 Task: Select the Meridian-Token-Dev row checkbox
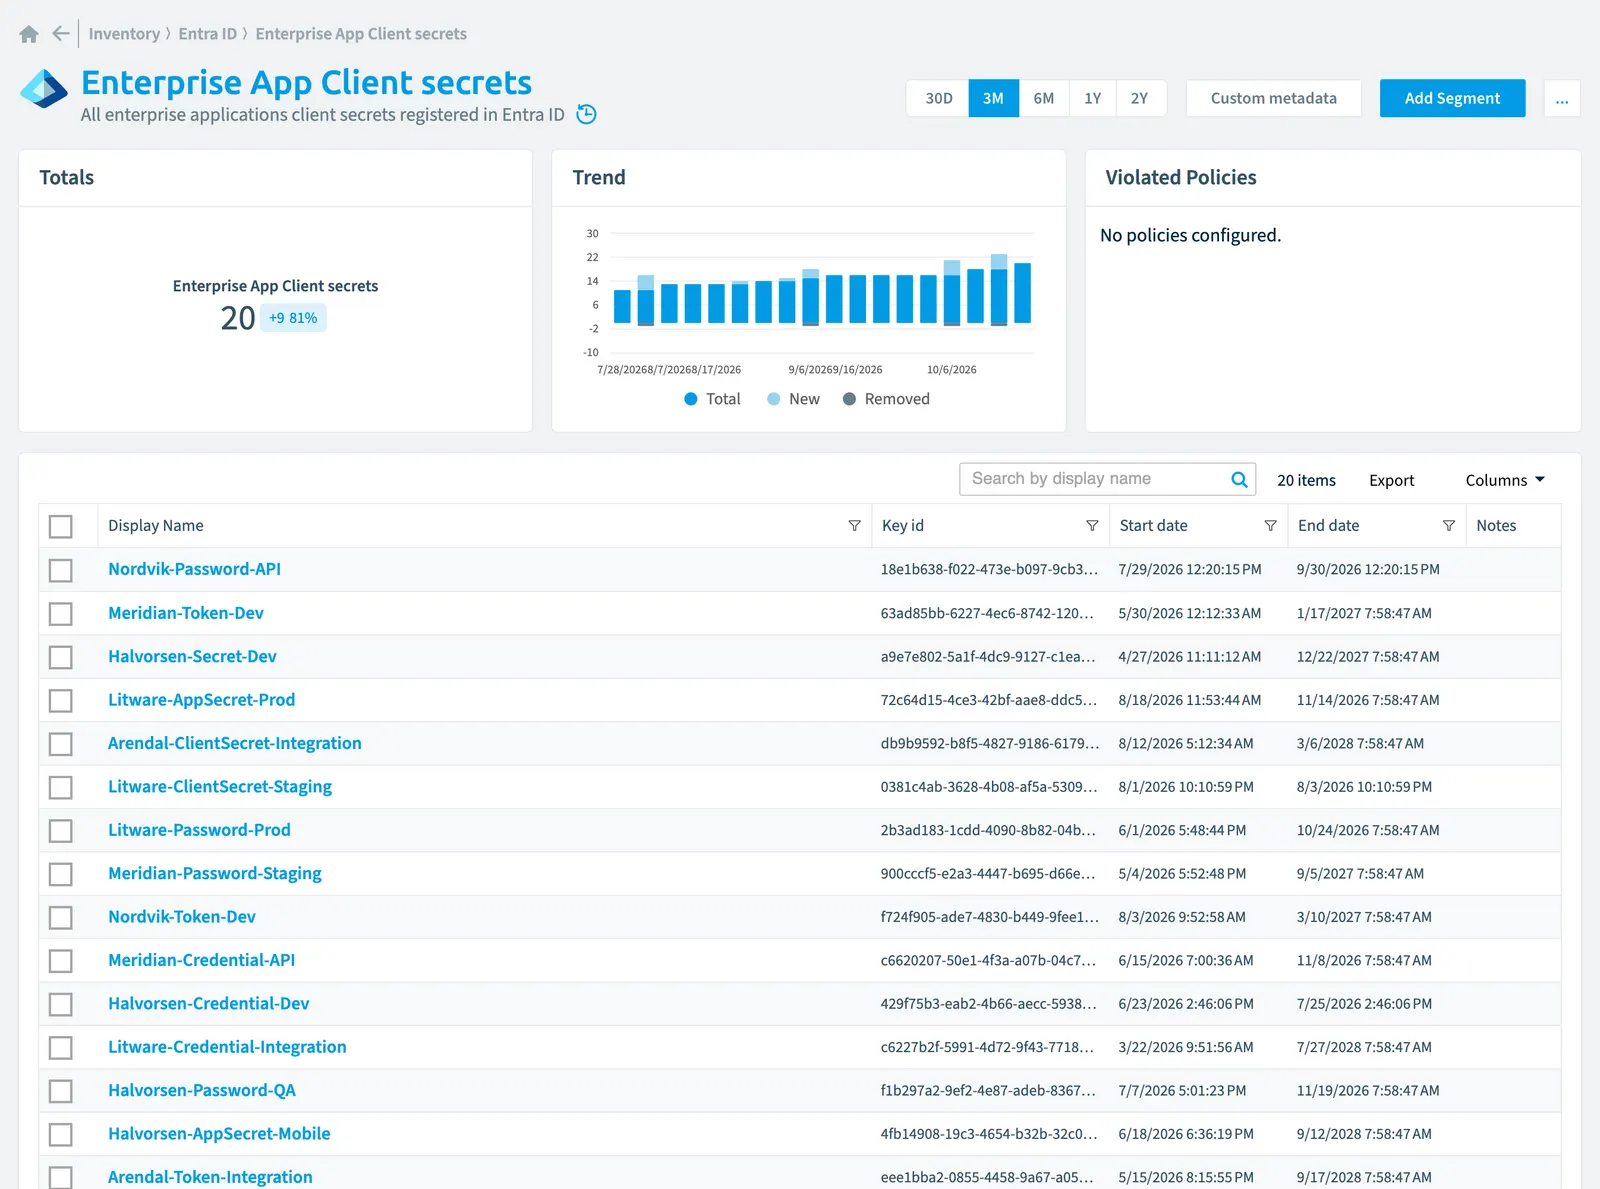[61, 613]
